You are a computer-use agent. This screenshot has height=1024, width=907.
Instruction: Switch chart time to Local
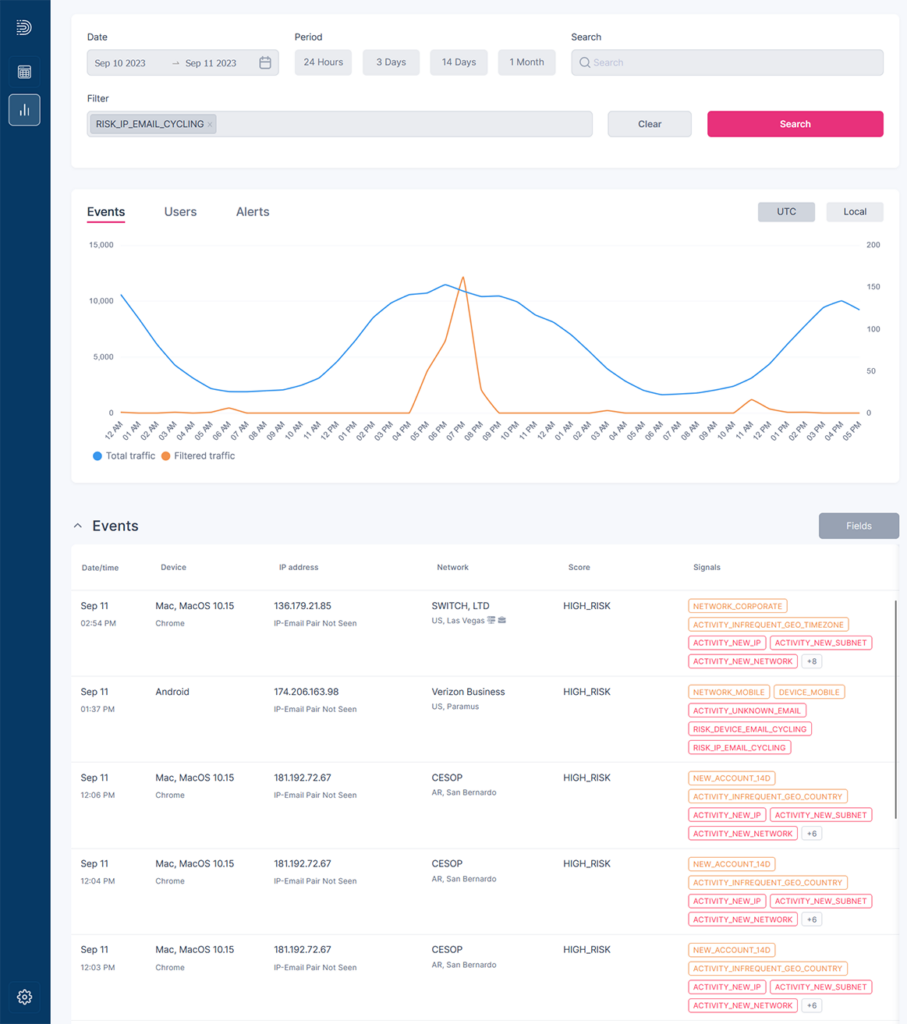pos(854,212)
